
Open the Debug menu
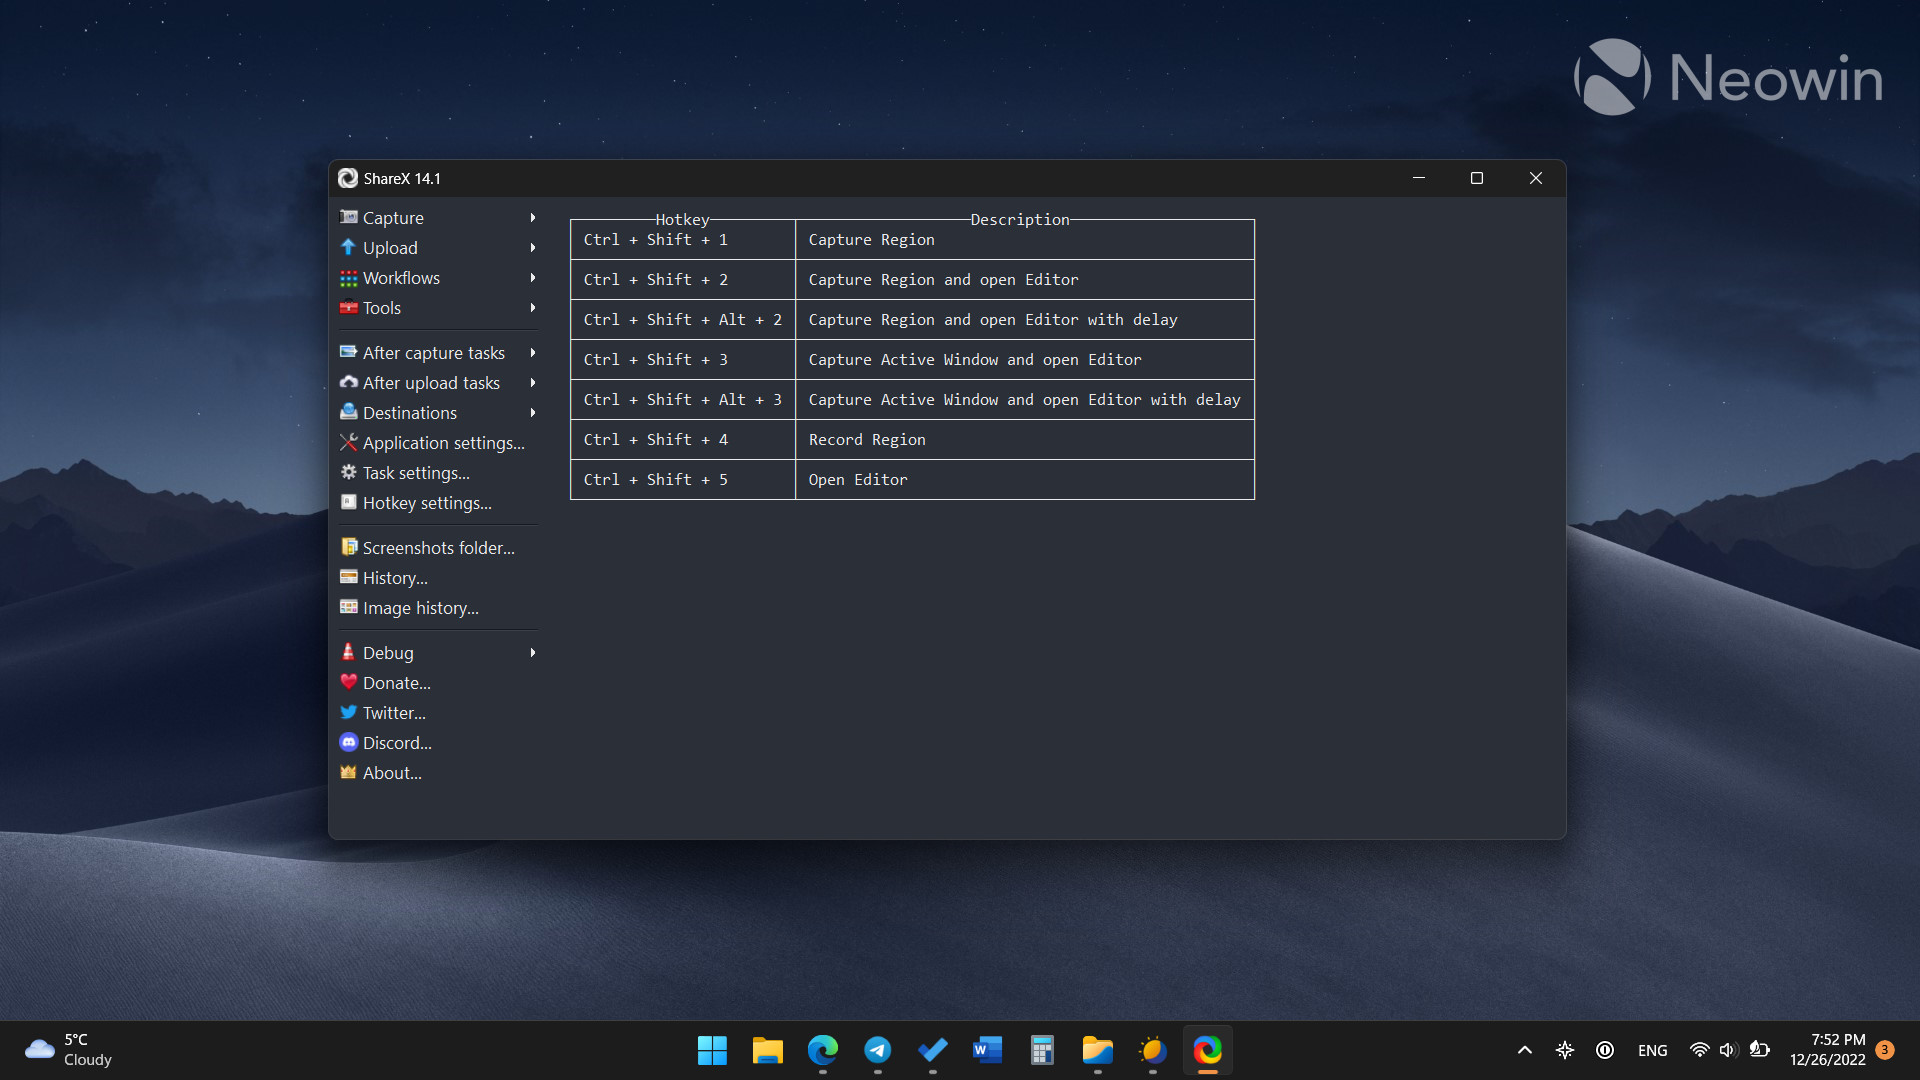click(438, 653)
